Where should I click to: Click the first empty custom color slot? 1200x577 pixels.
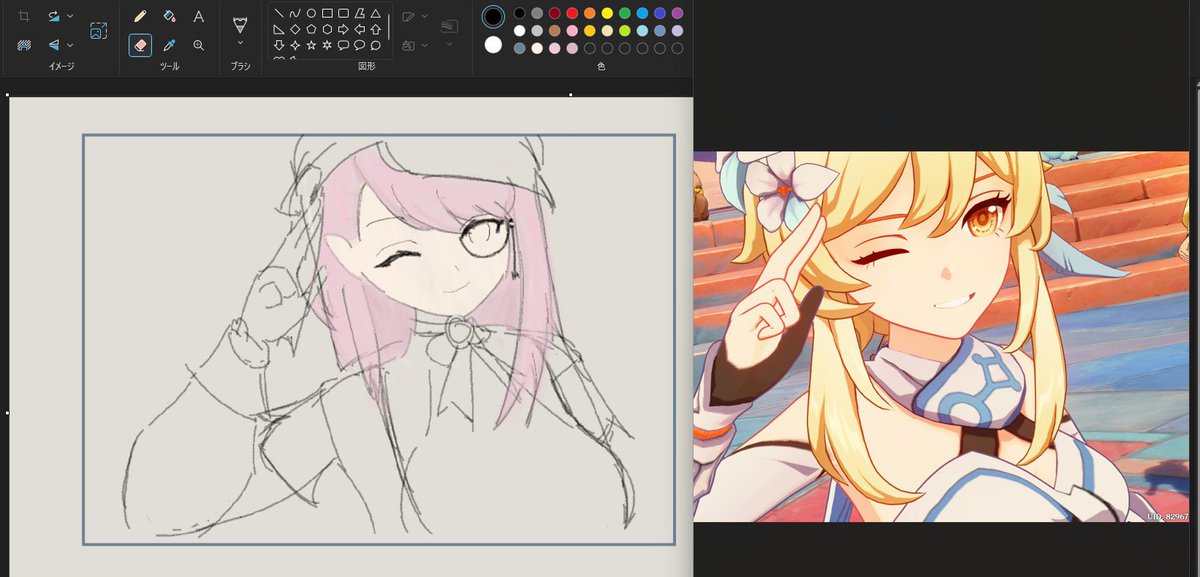[x=590, y=48]
